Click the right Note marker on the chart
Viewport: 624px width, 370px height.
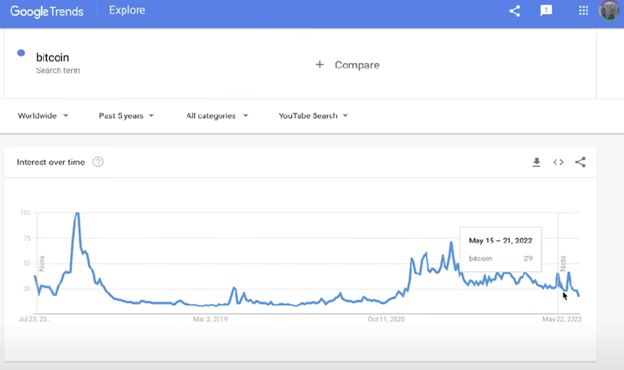point(563,263)
